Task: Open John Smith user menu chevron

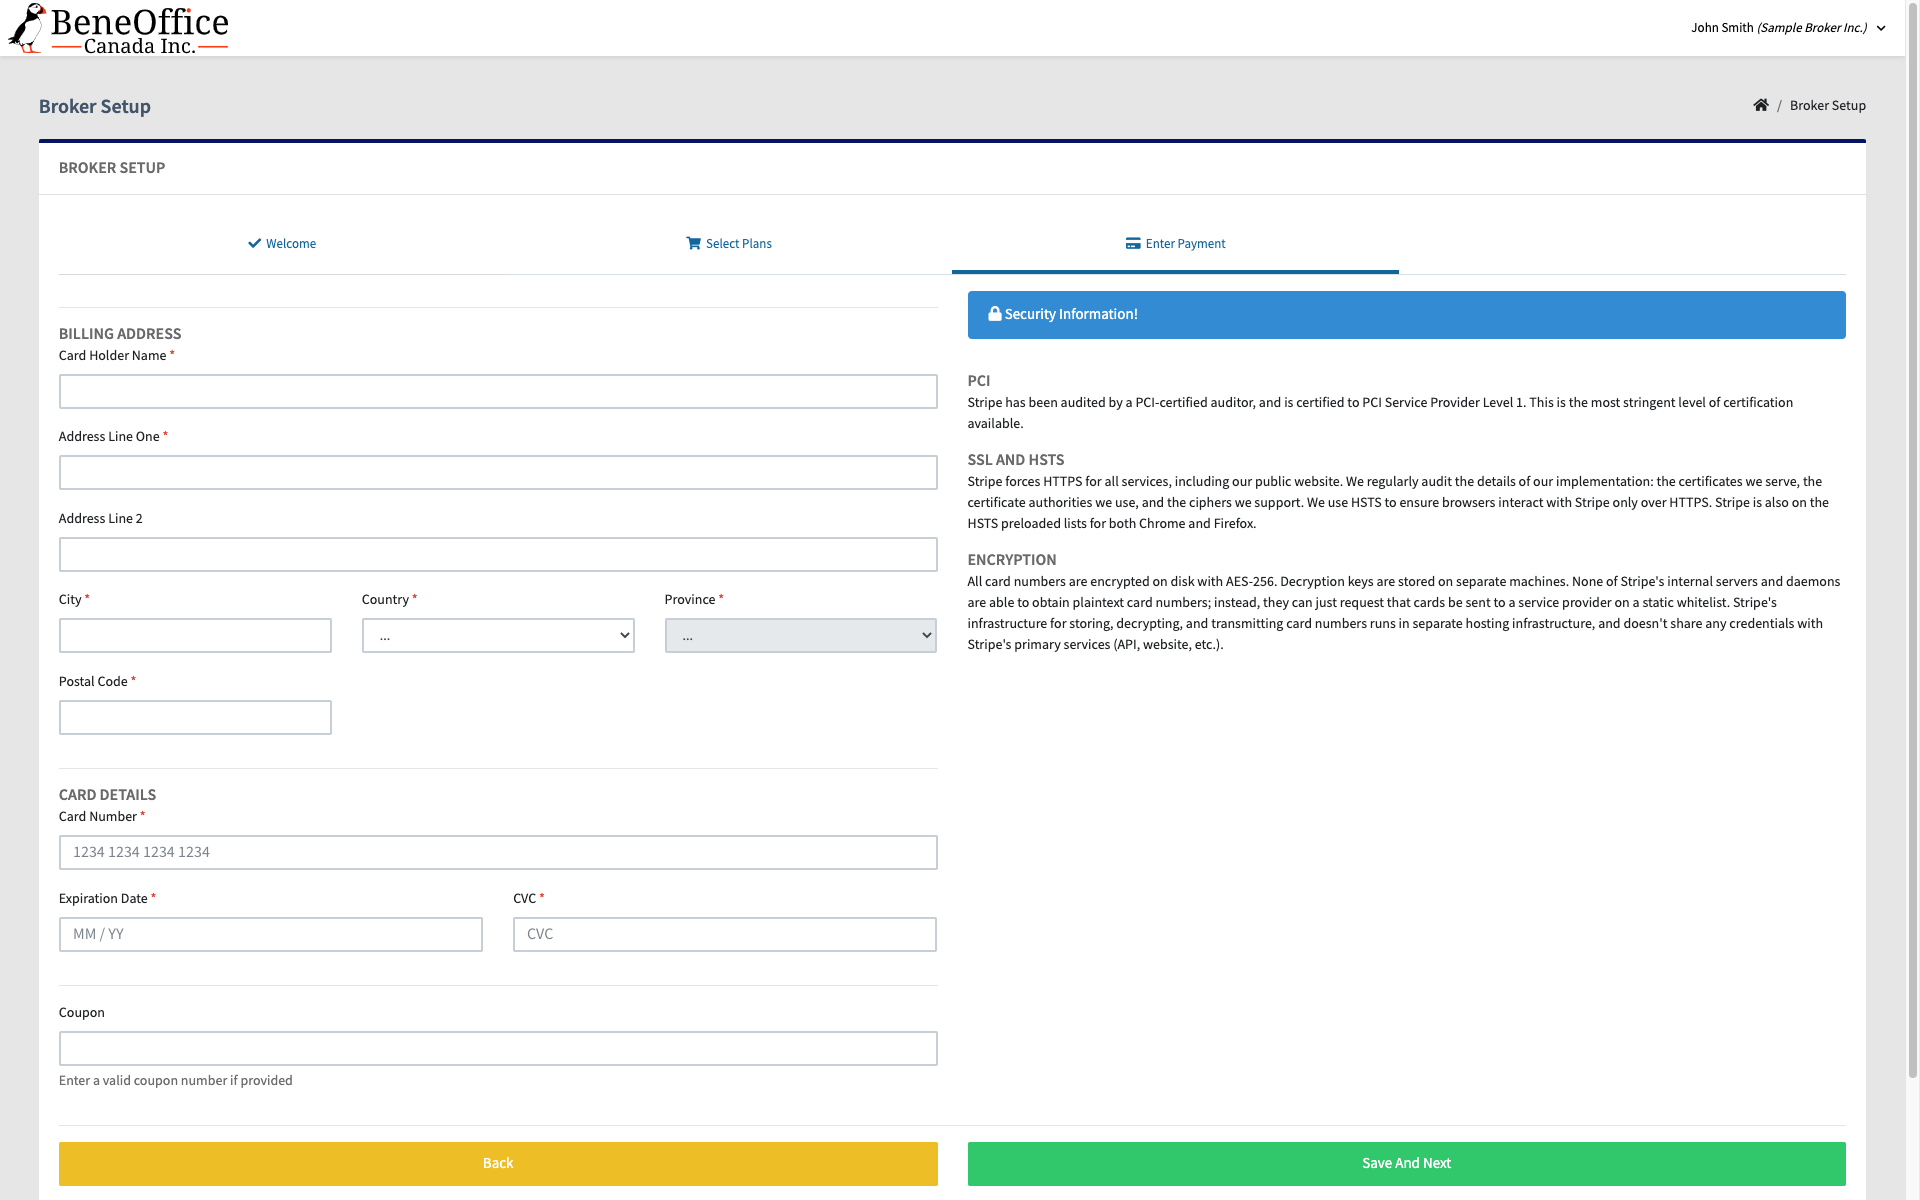Action: (1881, 28)
